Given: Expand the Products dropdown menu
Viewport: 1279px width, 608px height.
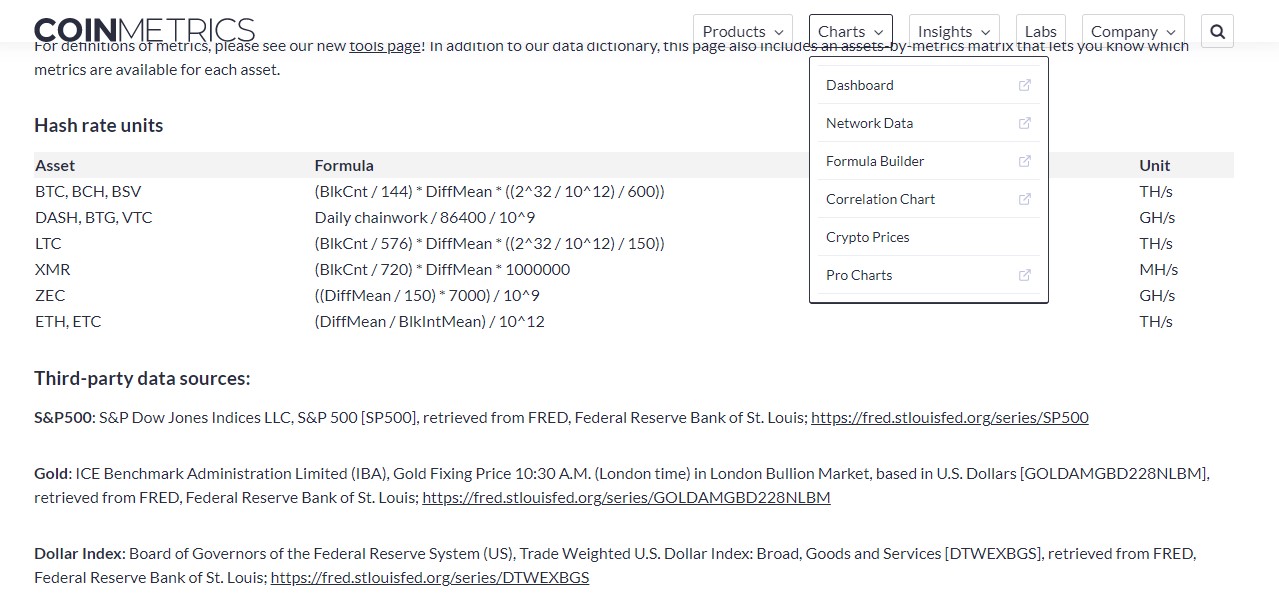Looking at the screenshot, I should coord(743,31).
